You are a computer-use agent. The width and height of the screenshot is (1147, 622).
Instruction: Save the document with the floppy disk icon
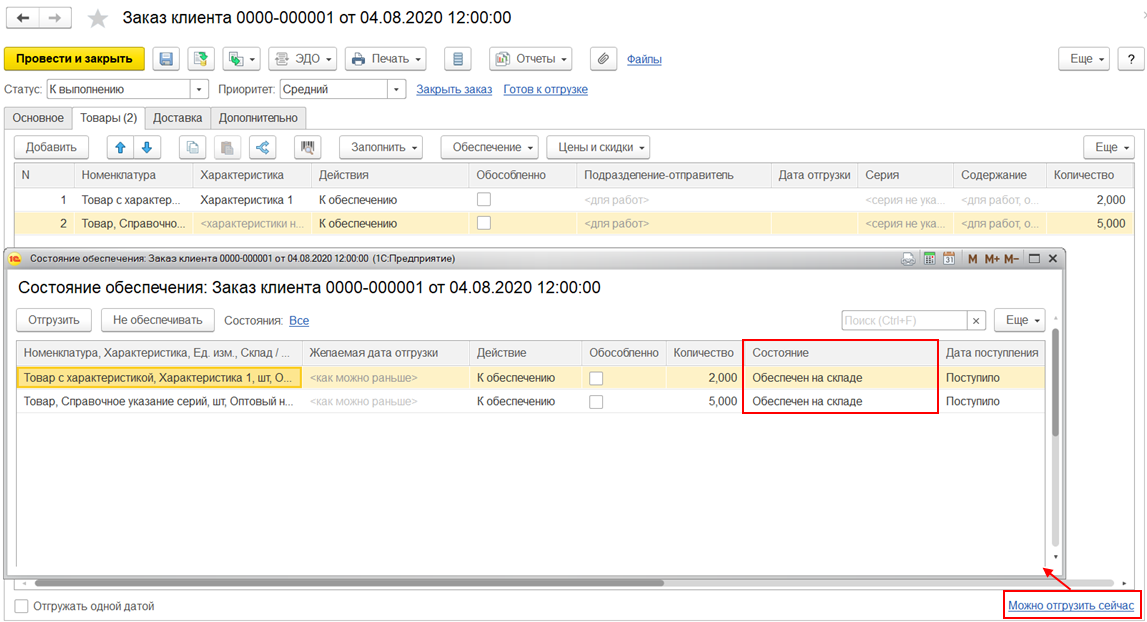click(166, 59)
